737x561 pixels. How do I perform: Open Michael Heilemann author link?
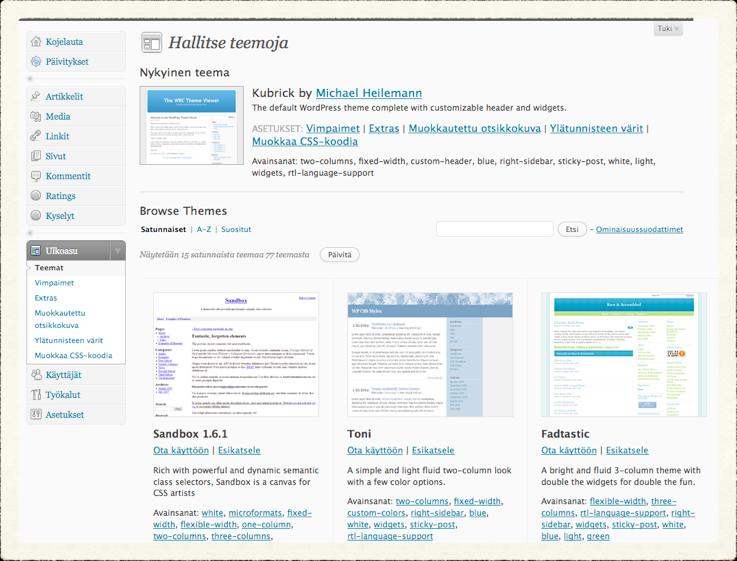point(368,93)
